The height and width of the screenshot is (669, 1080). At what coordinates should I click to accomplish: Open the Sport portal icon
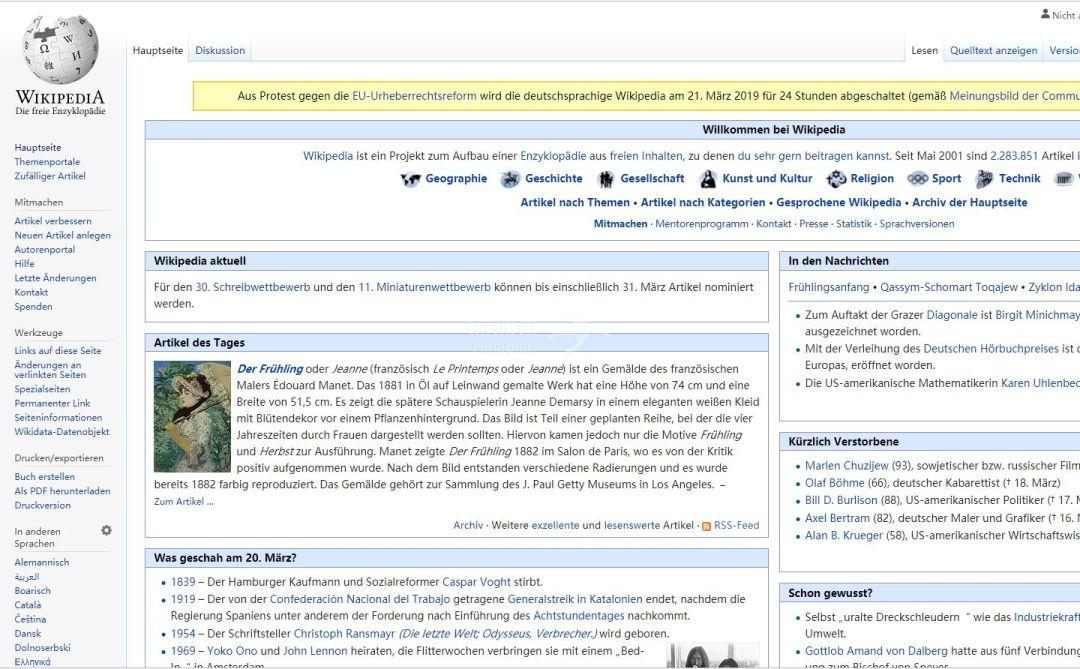[x=917, y=179]
